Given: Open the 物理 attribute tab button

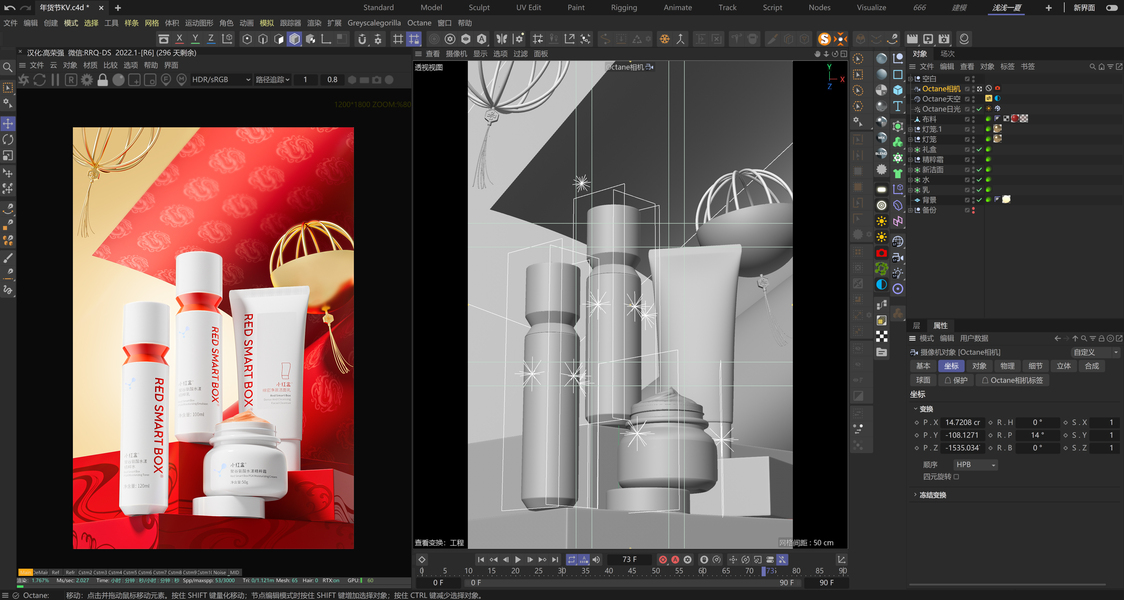Looking at the screenshot, I should [1007, 366].
